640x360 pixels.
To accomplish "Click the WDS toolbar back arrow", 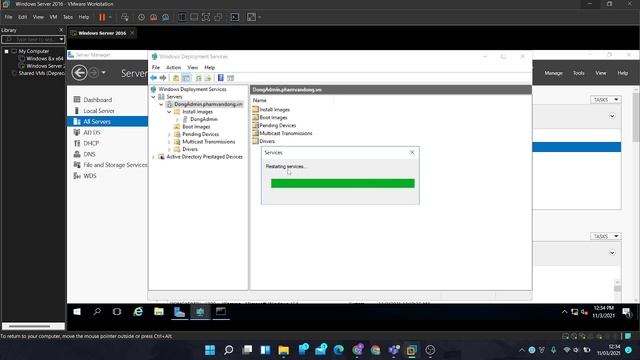I will pyautogui.click(x=154, y=78).
